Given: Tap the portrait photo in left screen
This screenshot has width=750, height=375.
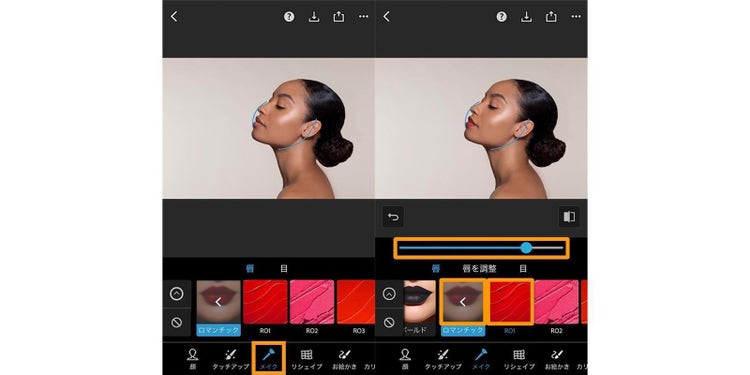Looking at the screenshot, I should tap(268, 128).
